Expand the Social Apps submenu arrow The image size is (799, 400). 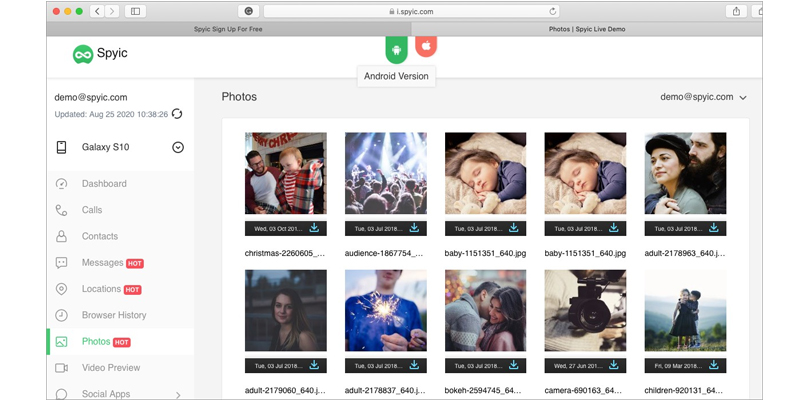[x=178, y=394]
